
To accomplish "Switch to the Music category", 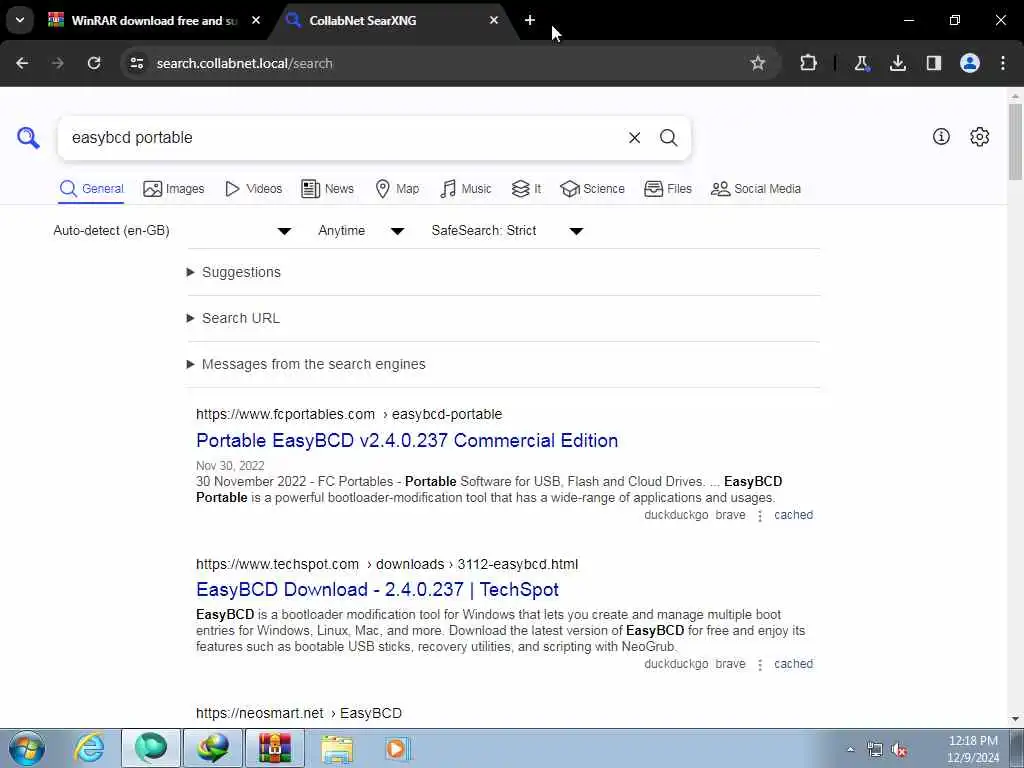I will (x=466, y=189).
